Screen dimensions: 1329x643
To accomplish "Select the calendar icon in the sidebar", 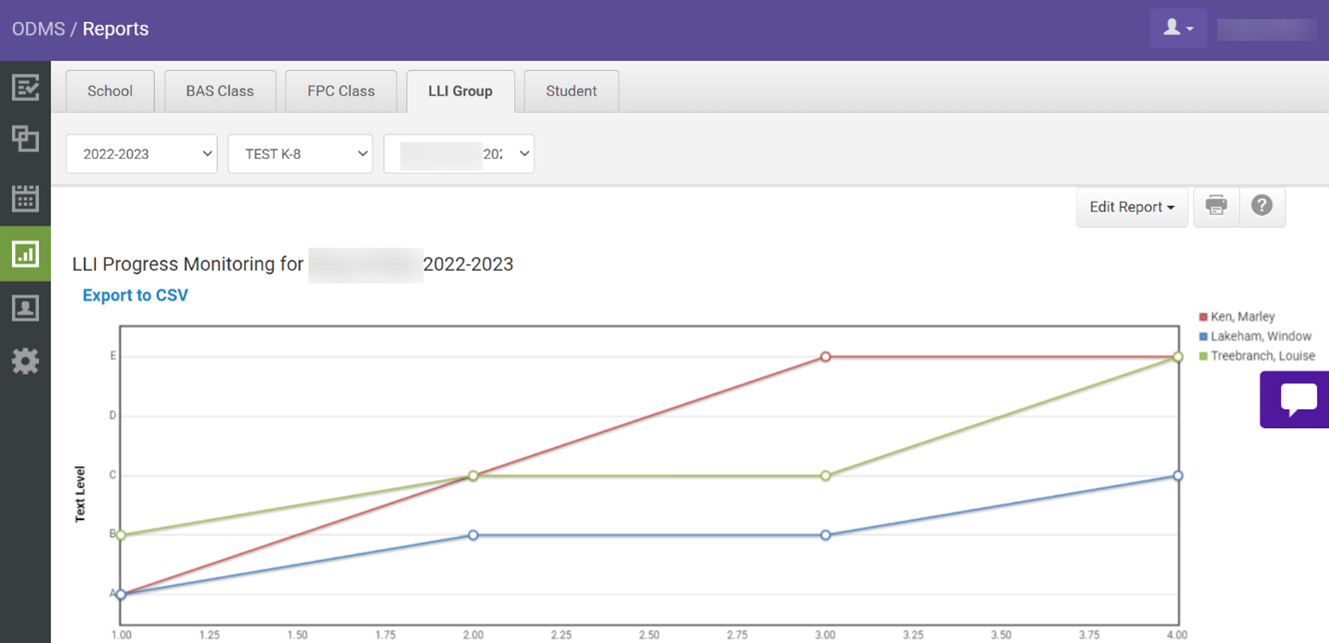I will (x=25, y=197).
